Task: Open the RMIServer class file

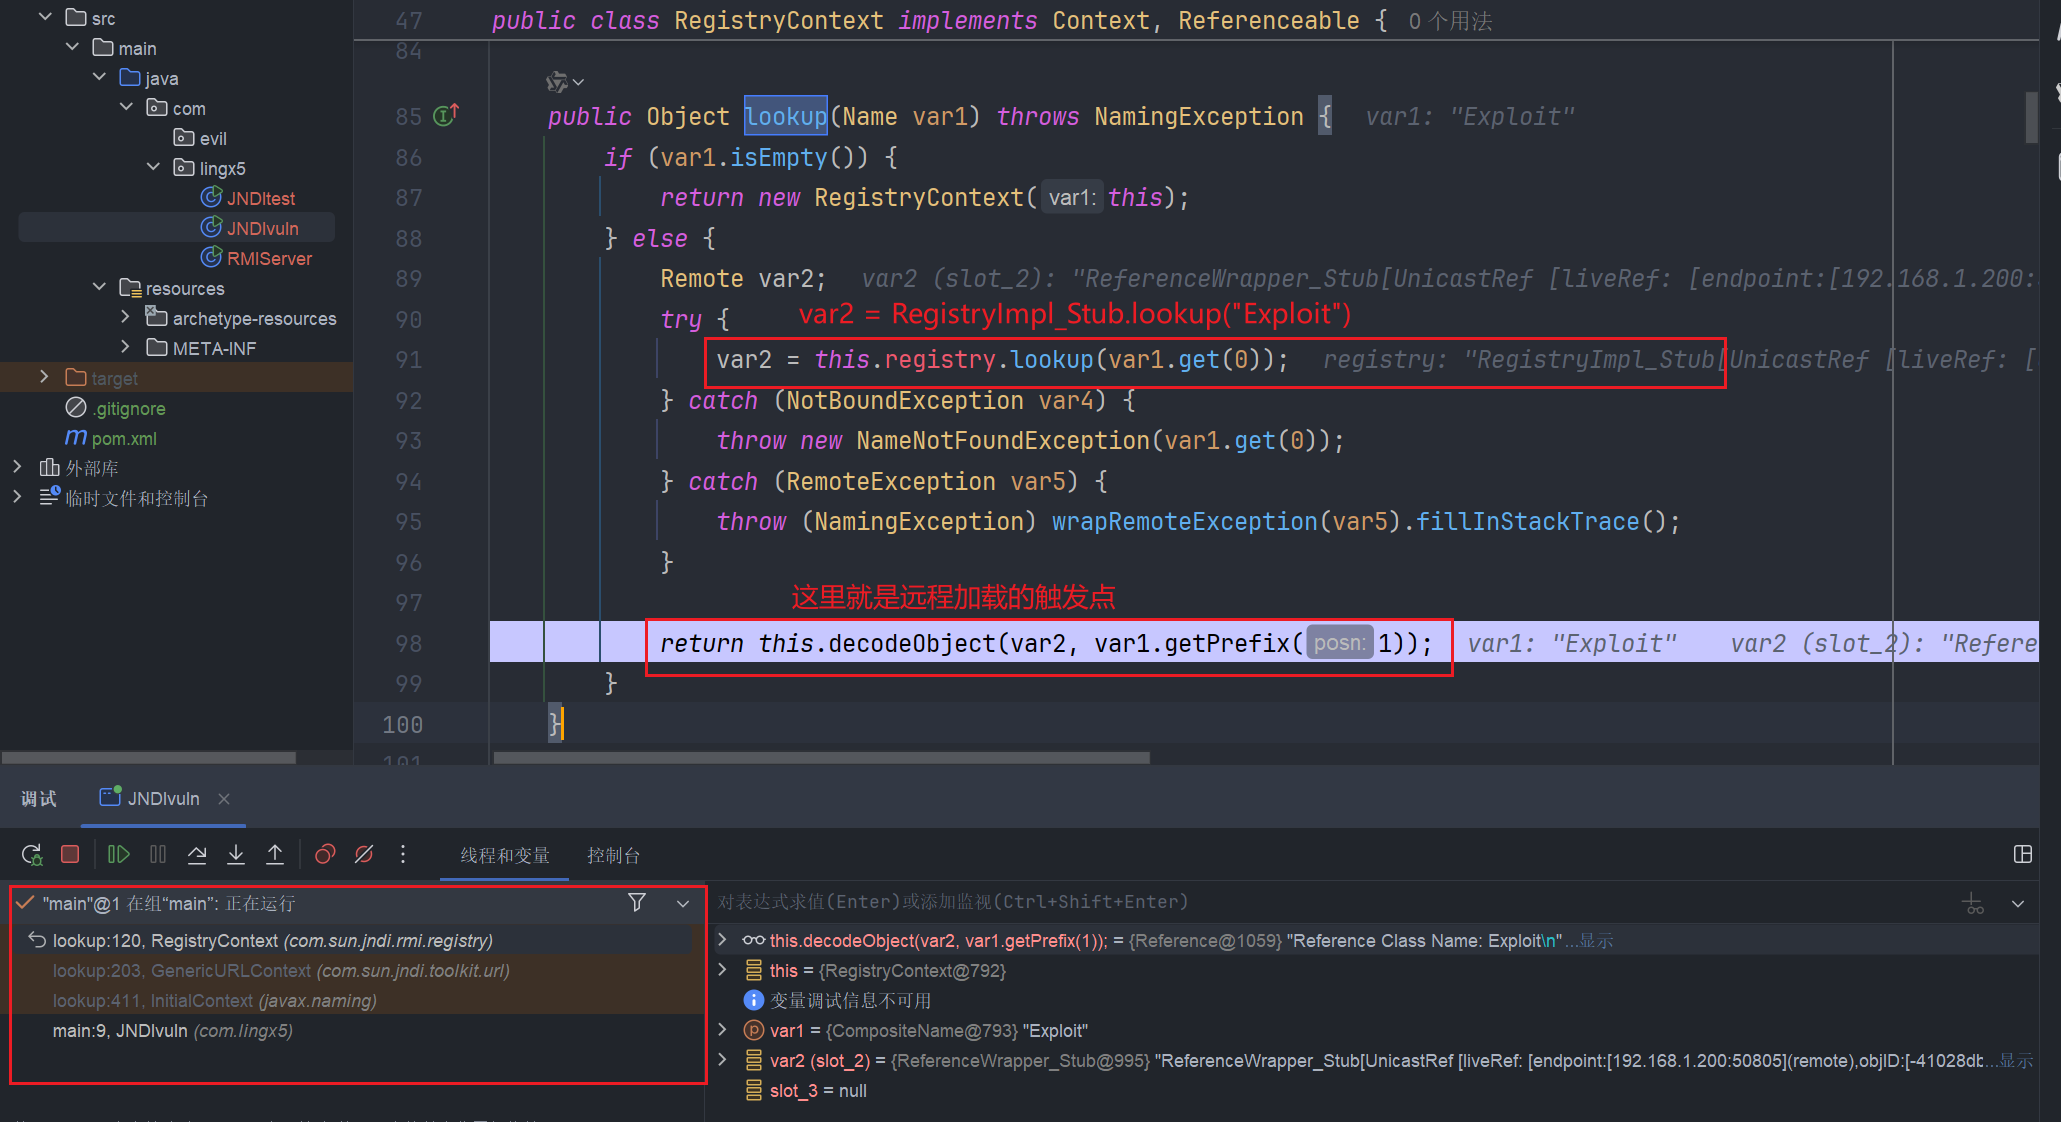Action: point(269,258)
